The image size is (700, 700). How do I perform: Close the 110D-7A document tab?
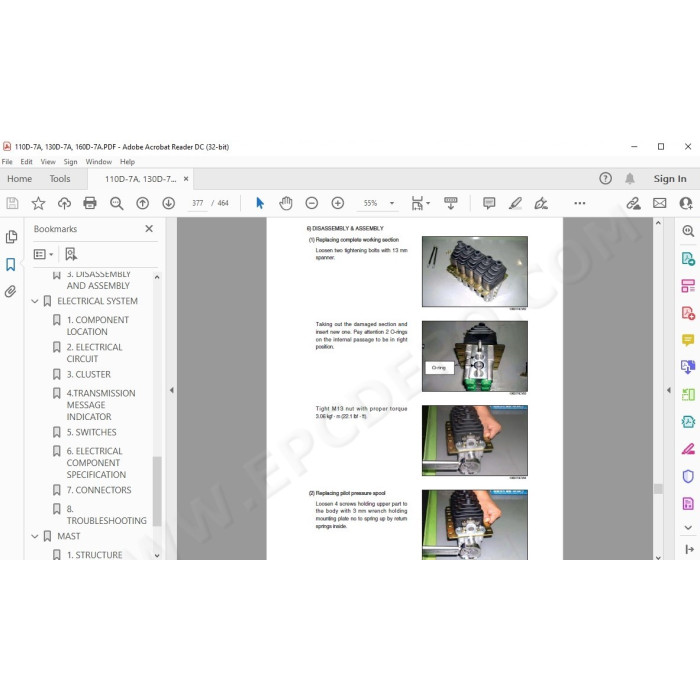[186, 179]
